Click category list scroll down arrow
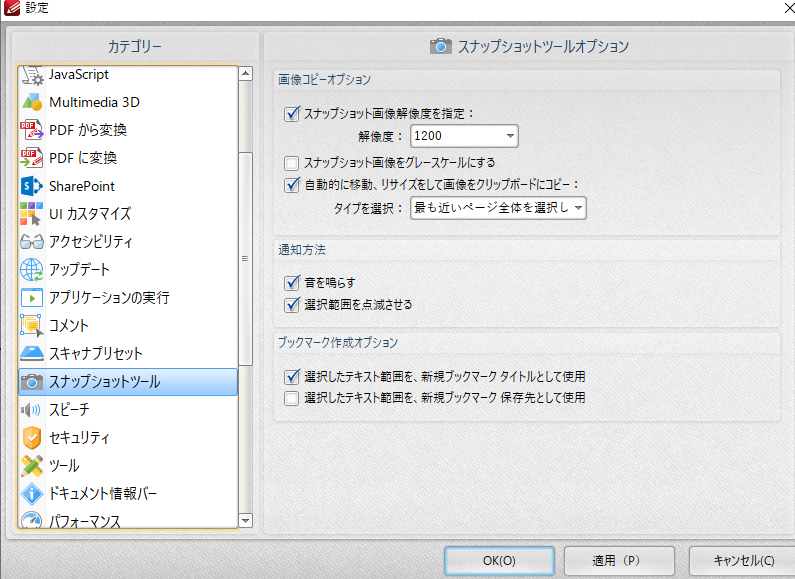 pos(245,521)
